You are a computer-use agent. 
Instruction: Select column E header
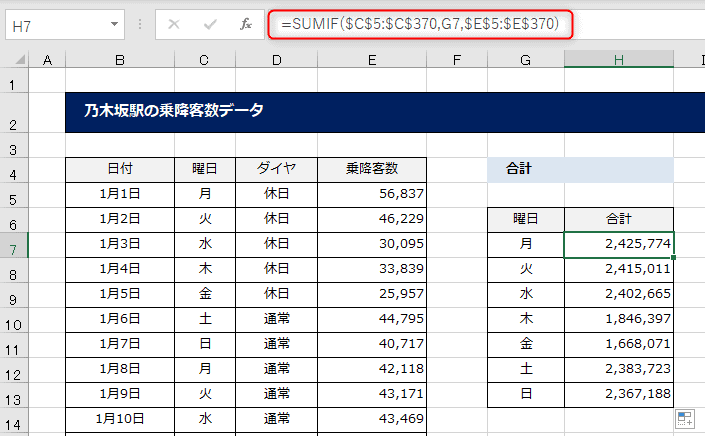(372, 60)
